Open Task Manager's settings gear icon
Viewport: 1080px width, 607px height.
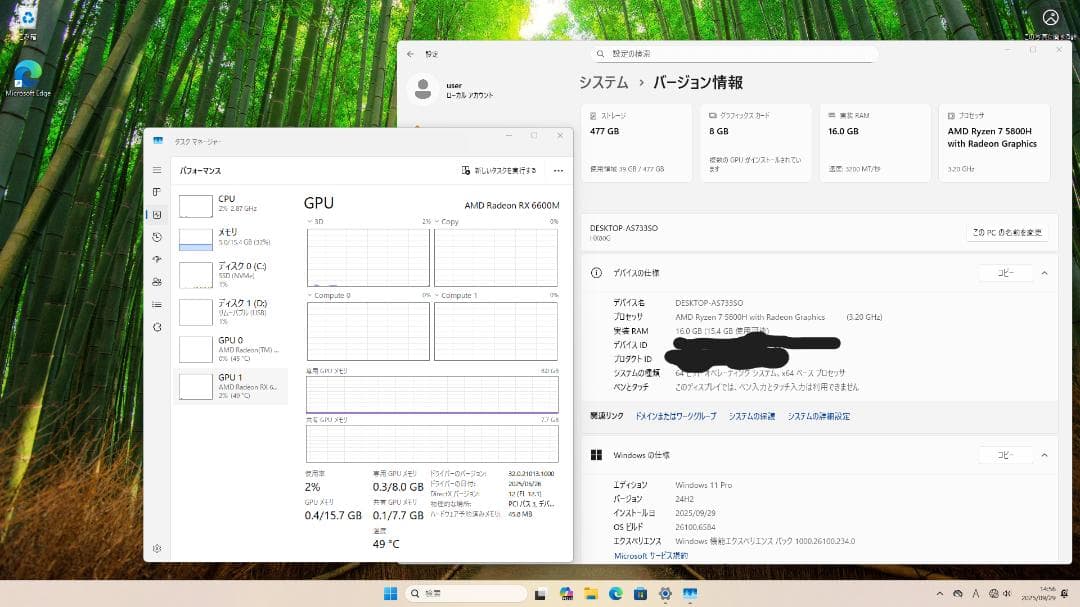157,548
